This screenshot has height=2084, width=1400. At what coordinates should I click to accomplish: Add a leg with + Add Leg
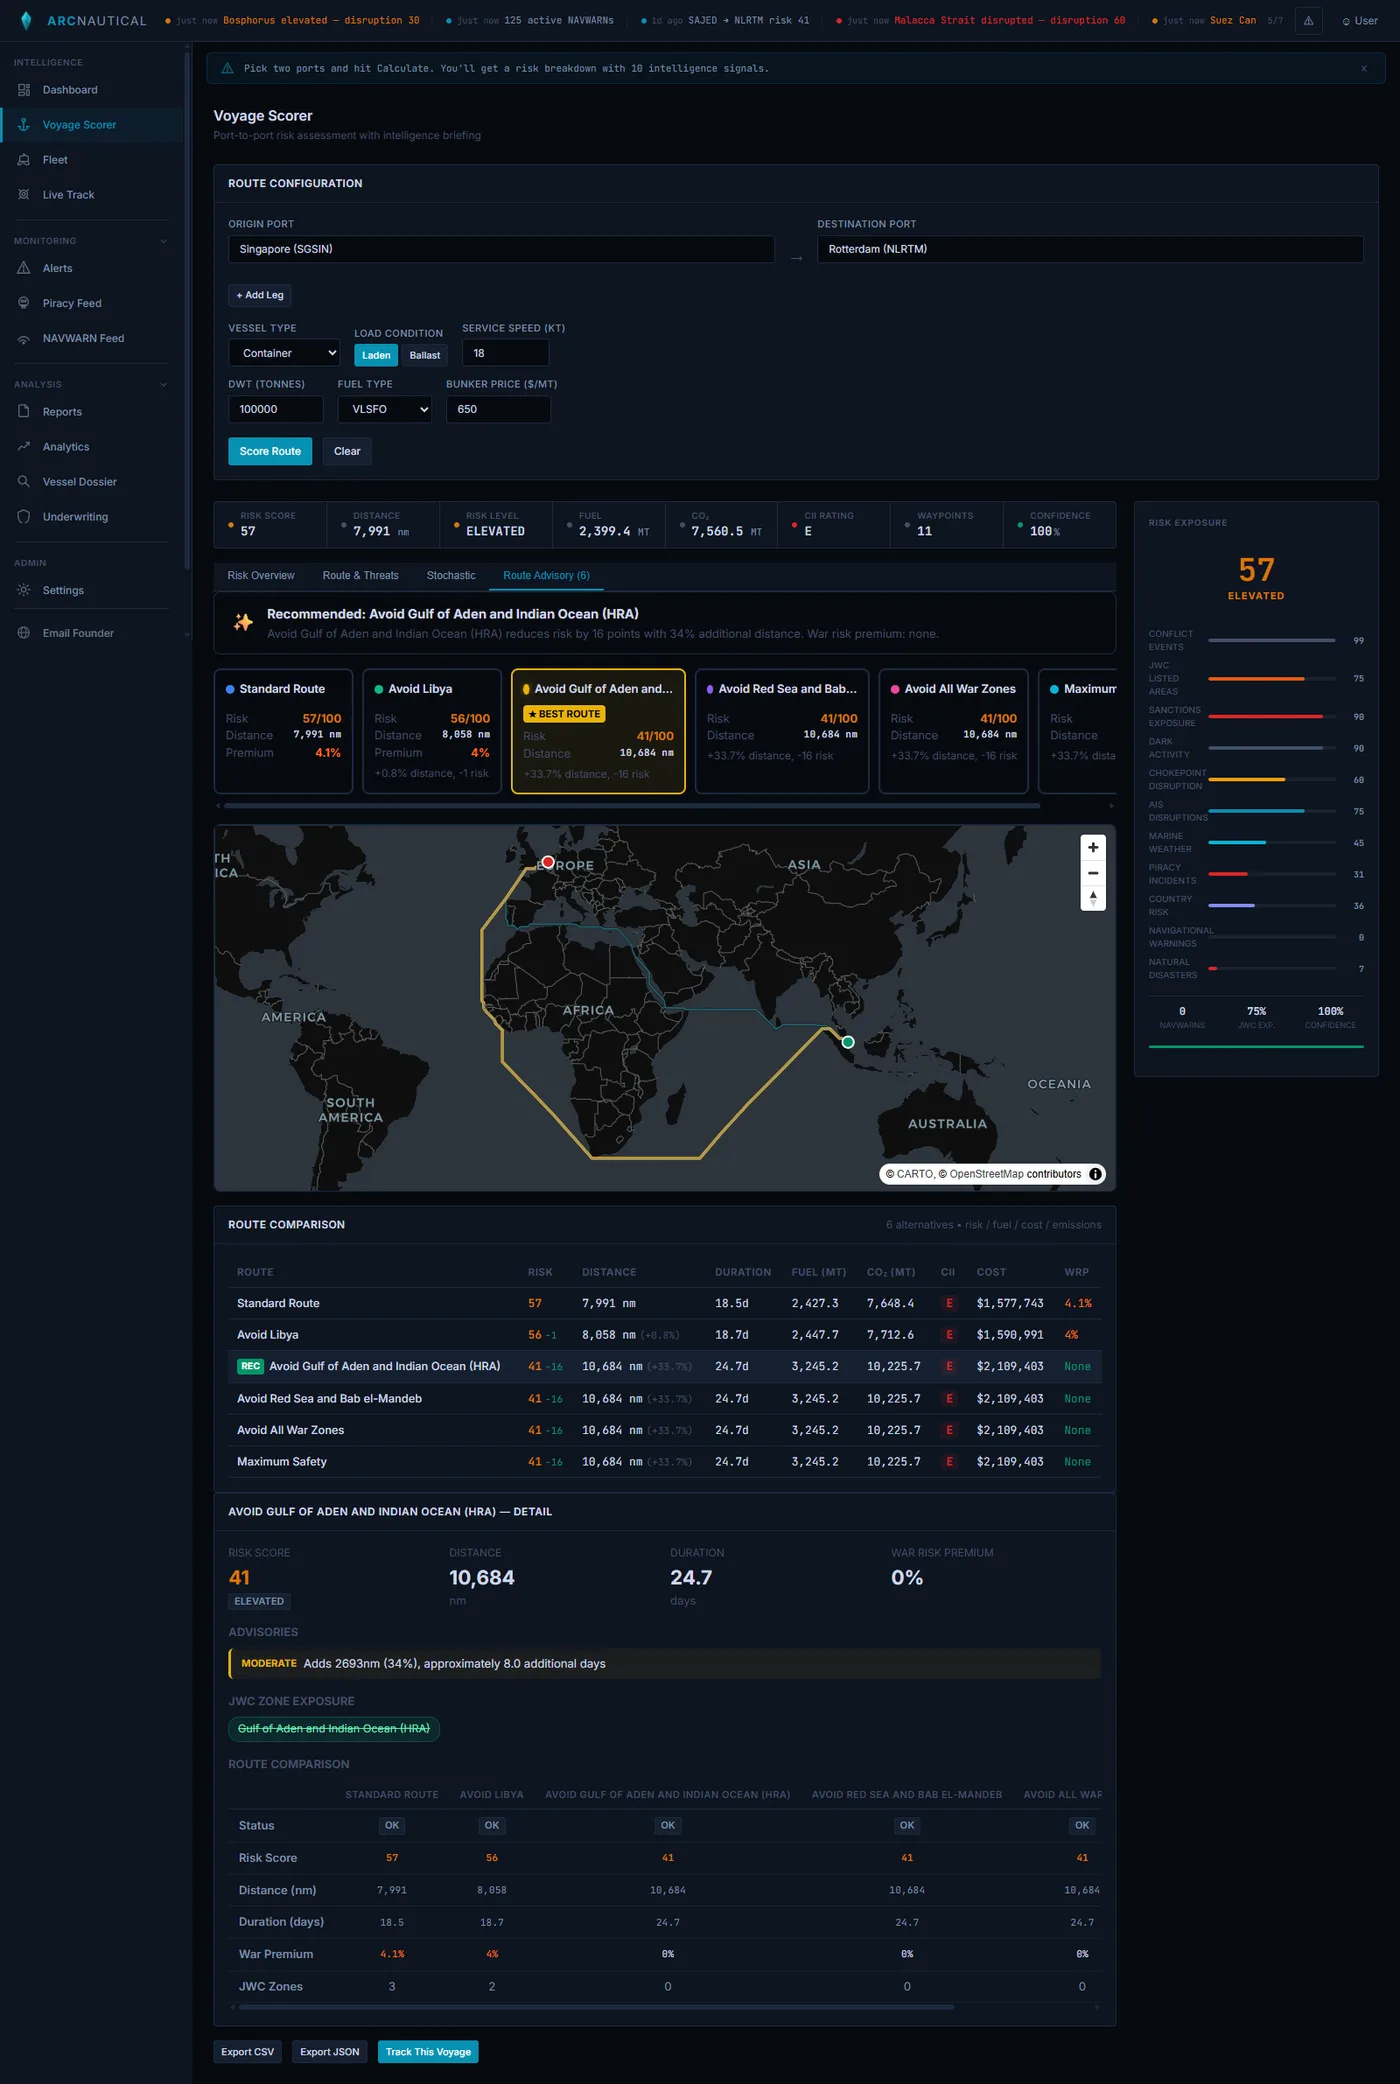(260, 295)
